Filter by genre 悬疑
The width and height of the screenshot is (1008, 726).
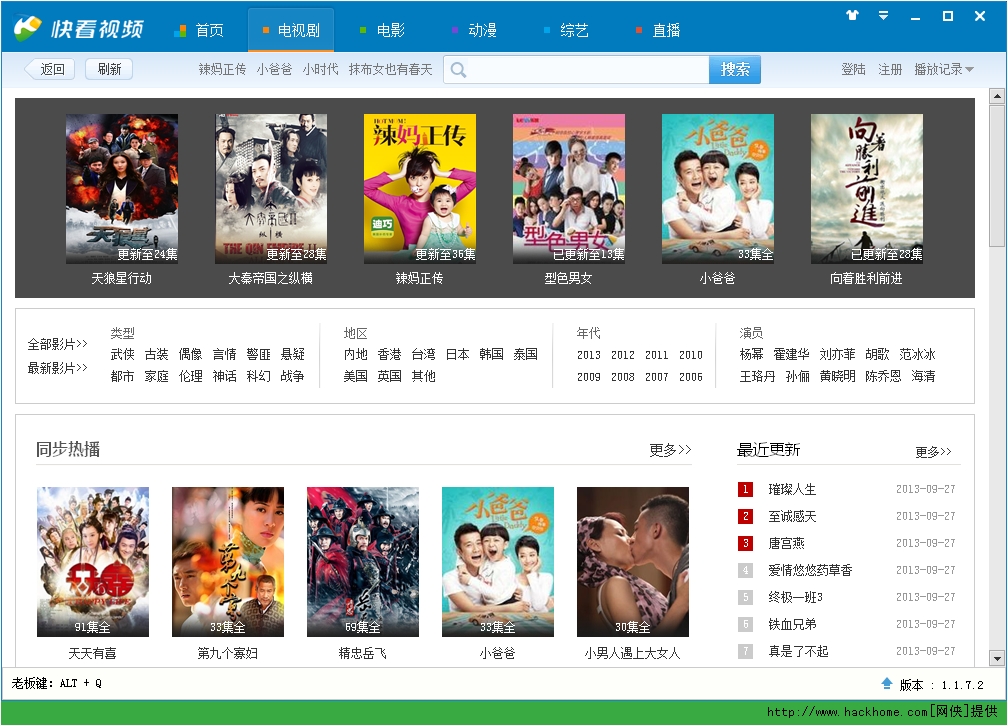[x=292, y=354]
